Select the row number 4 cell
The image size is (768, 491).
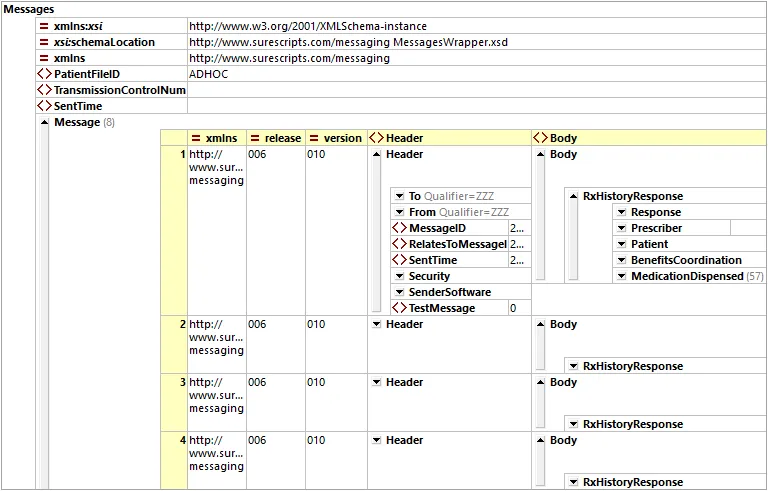[174, 460]
